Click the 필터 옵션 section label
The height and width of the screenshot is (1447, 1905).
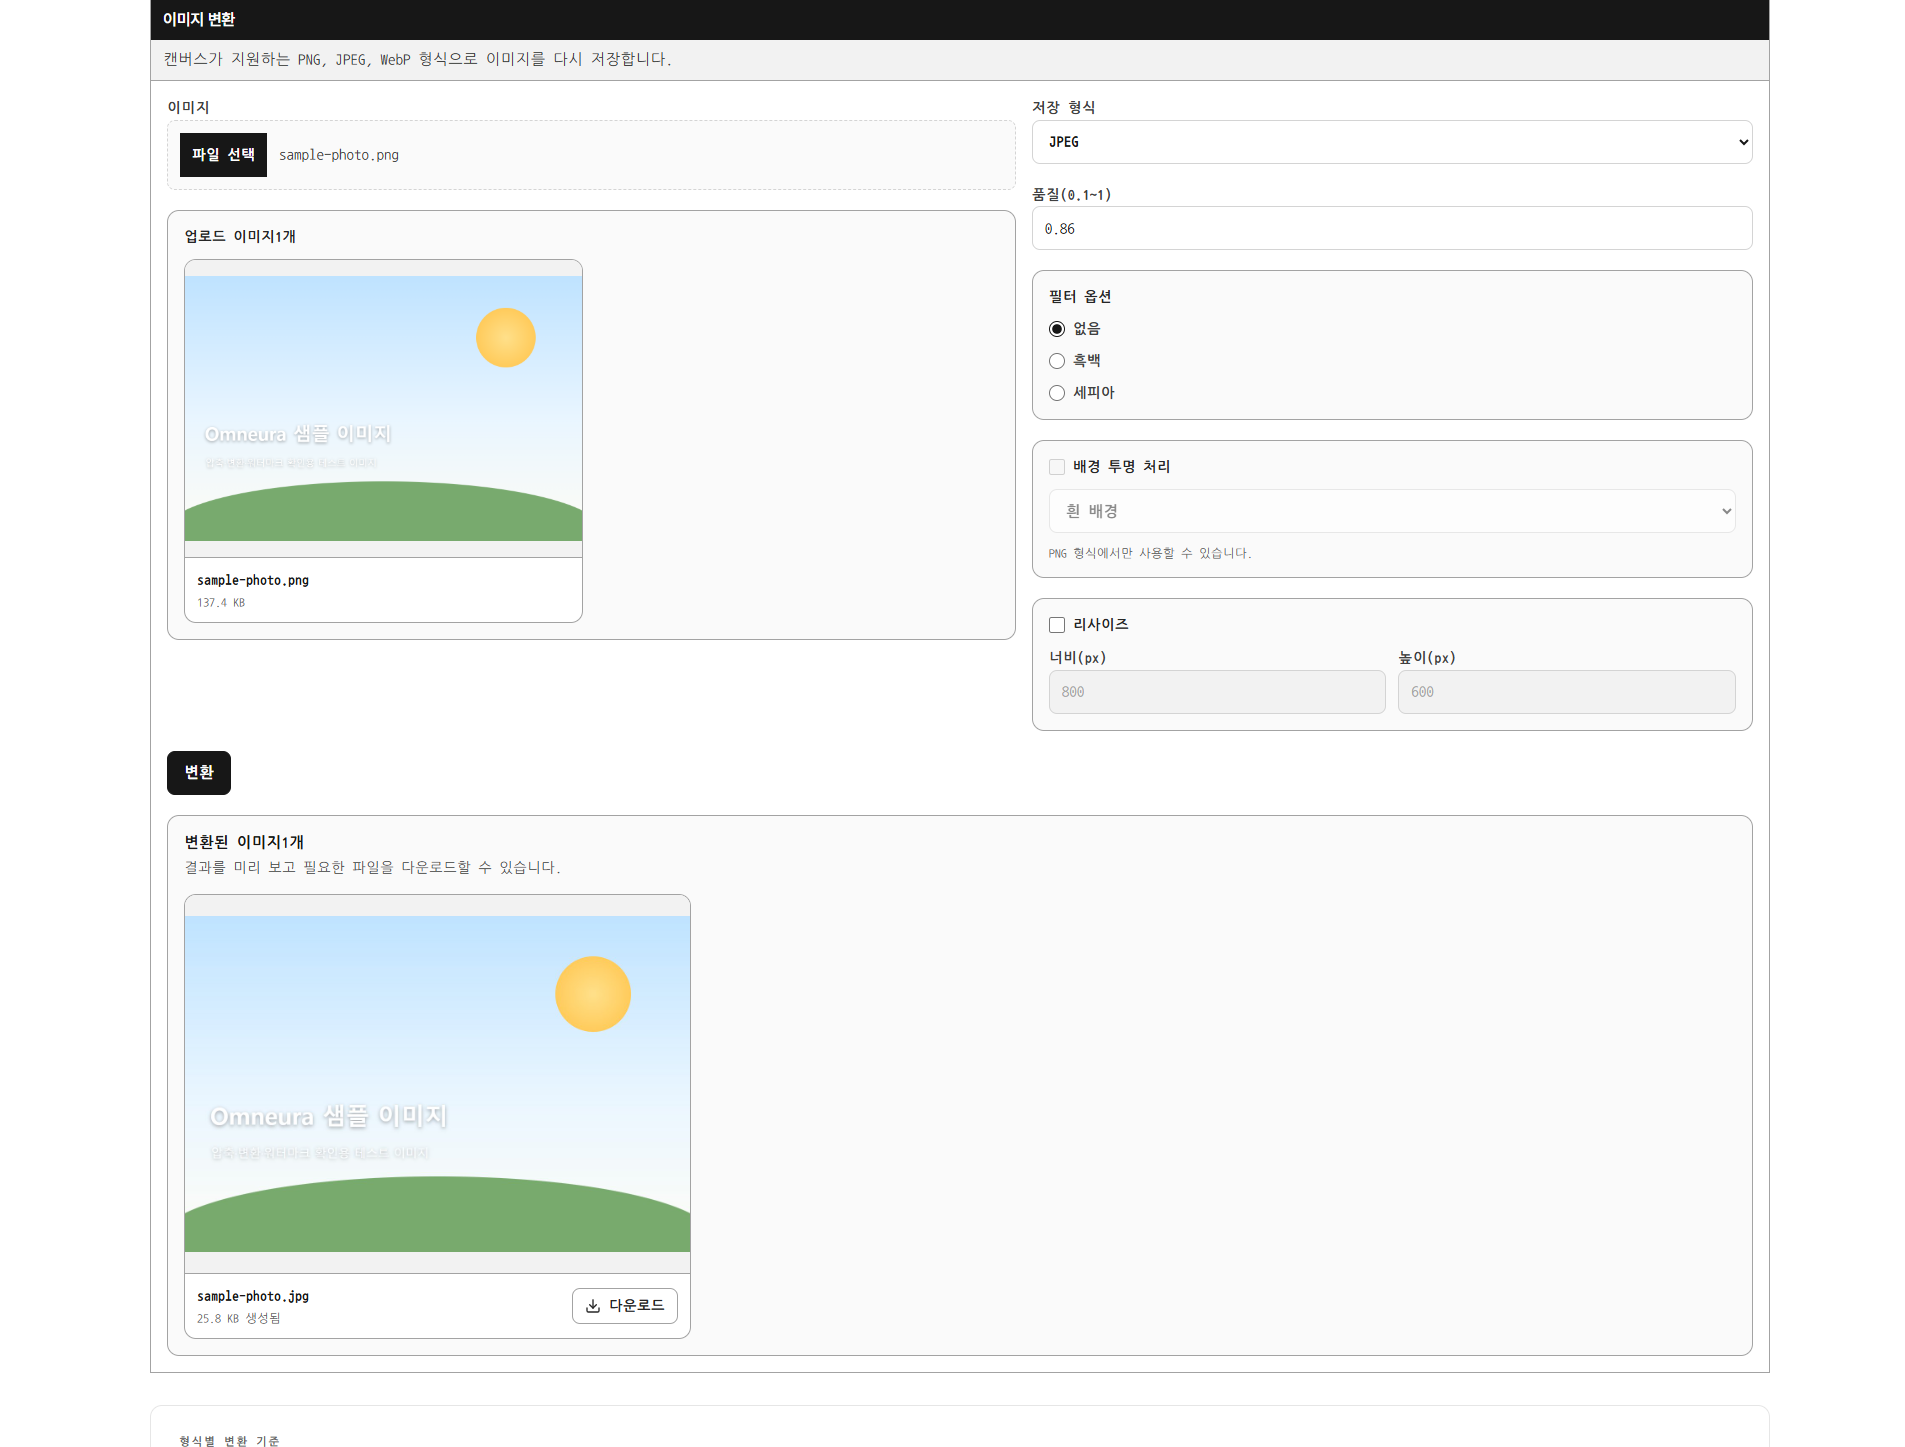click(1080, 296)
